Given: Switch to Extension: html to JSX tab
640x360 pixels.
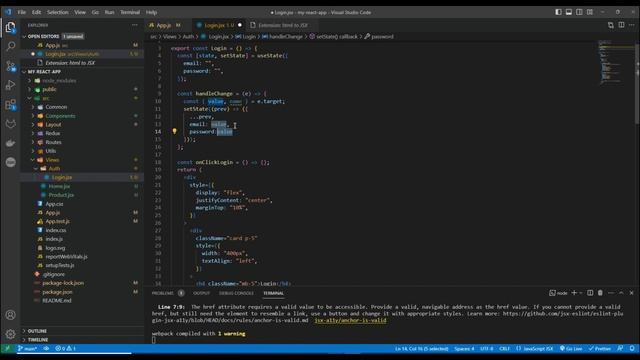Looking at the screenshot, I should pos(282,25).
